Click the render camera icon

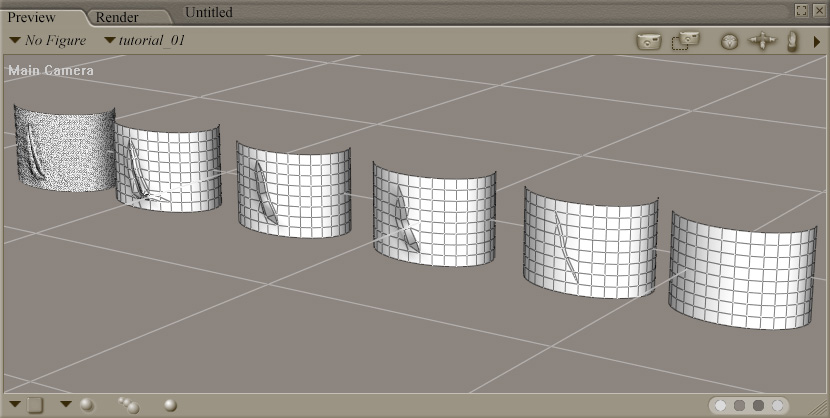(x=649, y=41)
